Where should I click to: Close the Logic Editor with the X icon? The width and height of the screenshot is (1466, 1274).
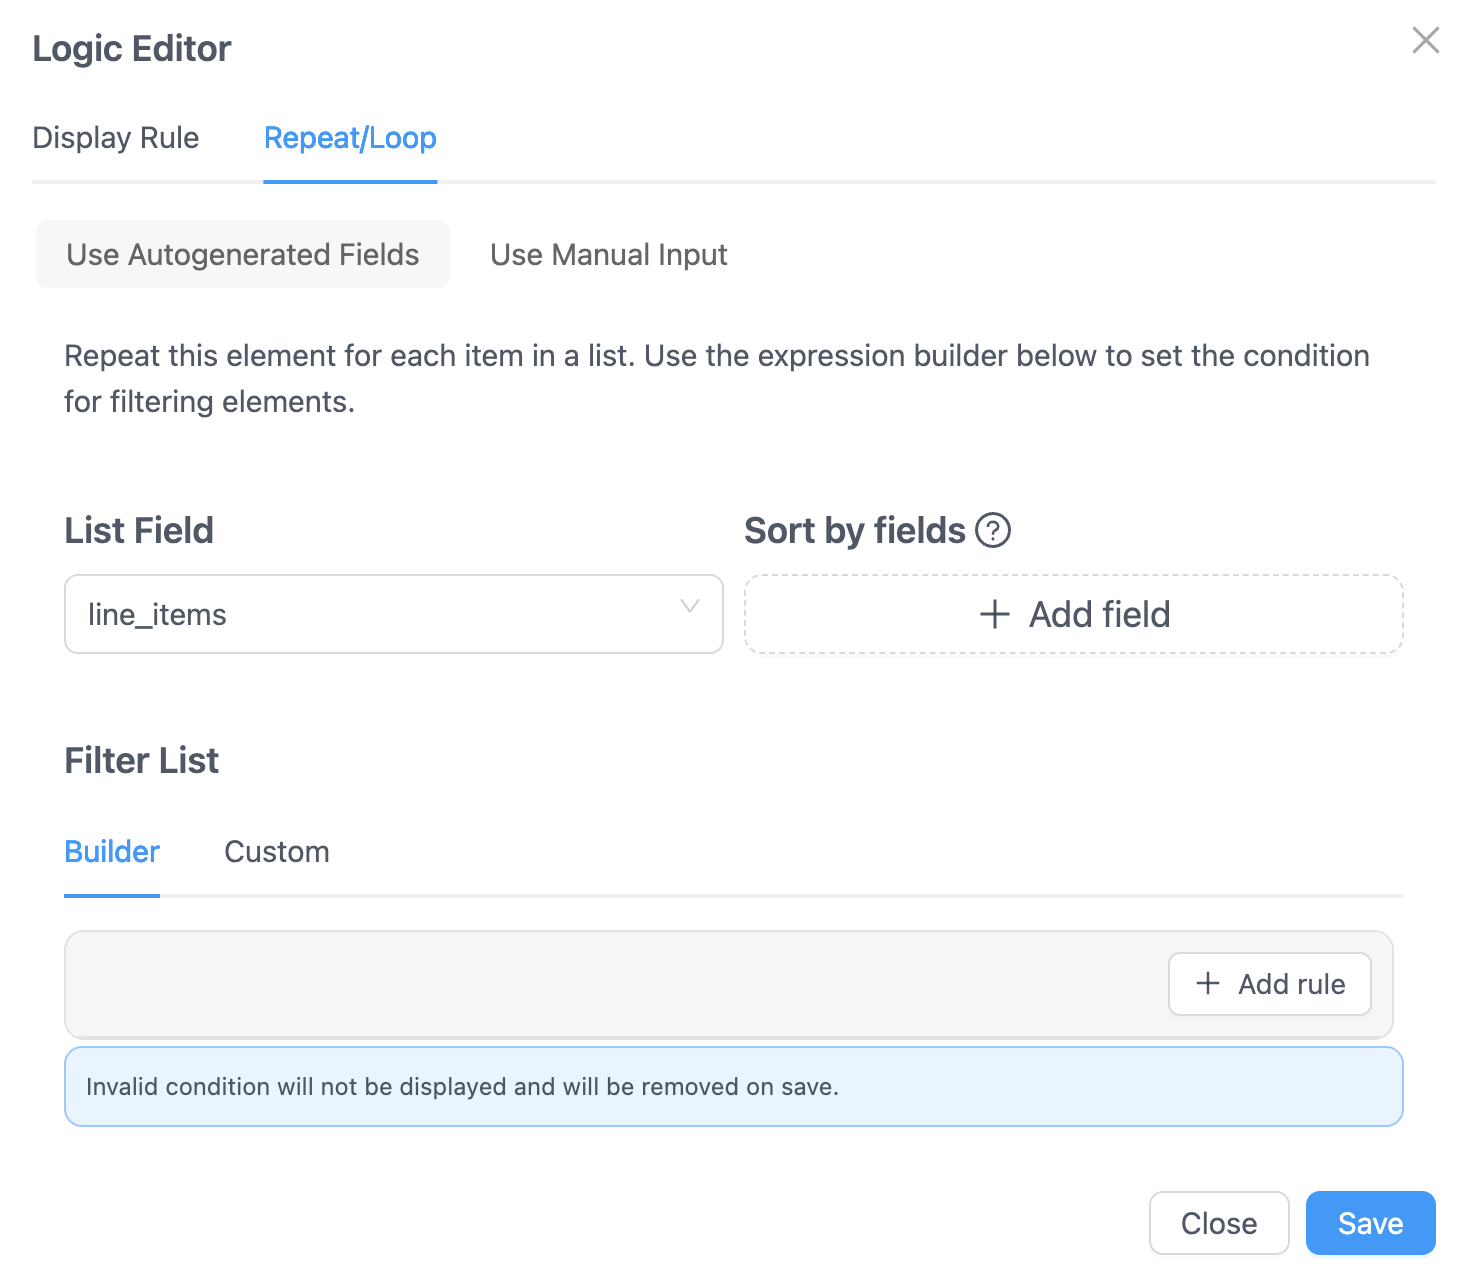(x=1425, y=40)
